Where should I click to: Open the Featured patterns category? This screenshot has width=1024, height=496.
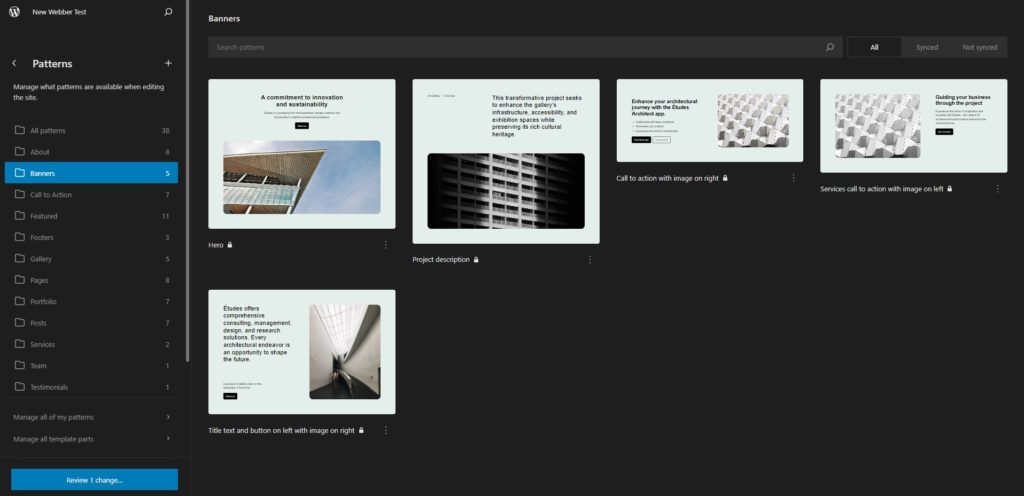[44, 216]
